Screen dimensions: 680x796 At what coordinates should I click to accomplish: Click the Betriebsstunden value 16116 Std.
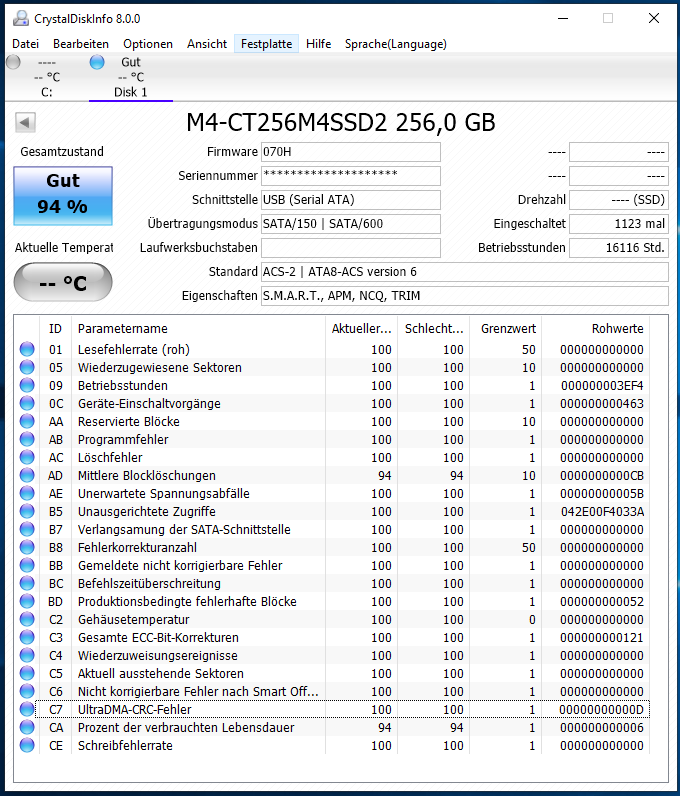(619, 248)
